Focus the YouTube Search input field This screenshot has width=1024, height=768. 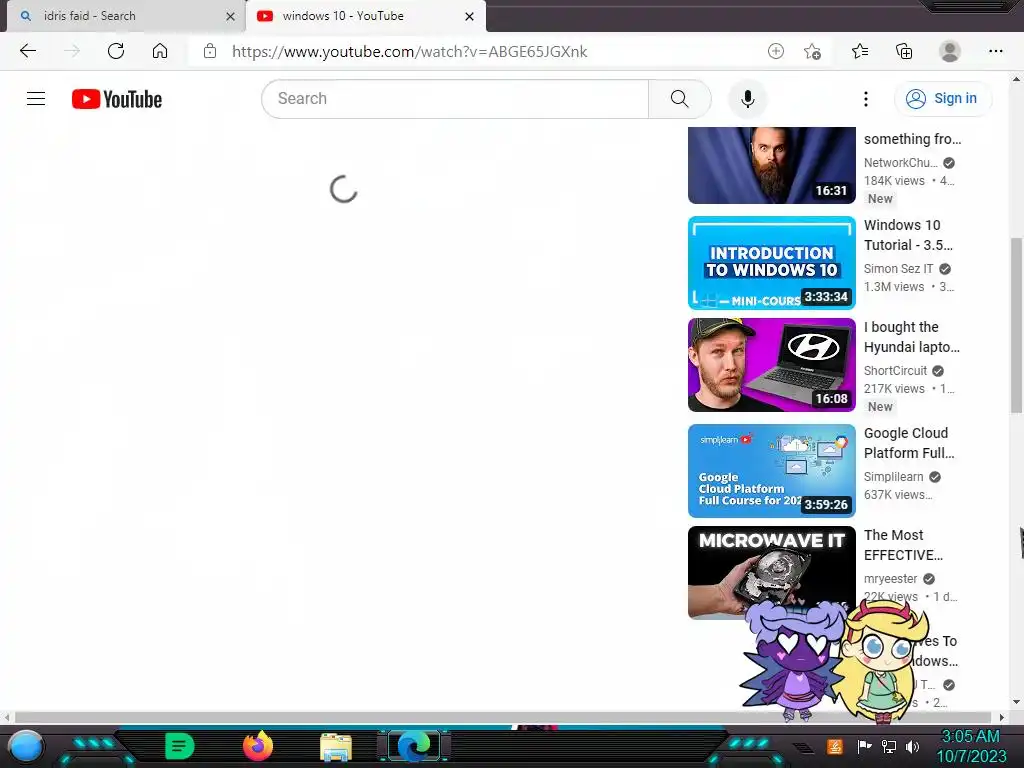pos(455,99)
